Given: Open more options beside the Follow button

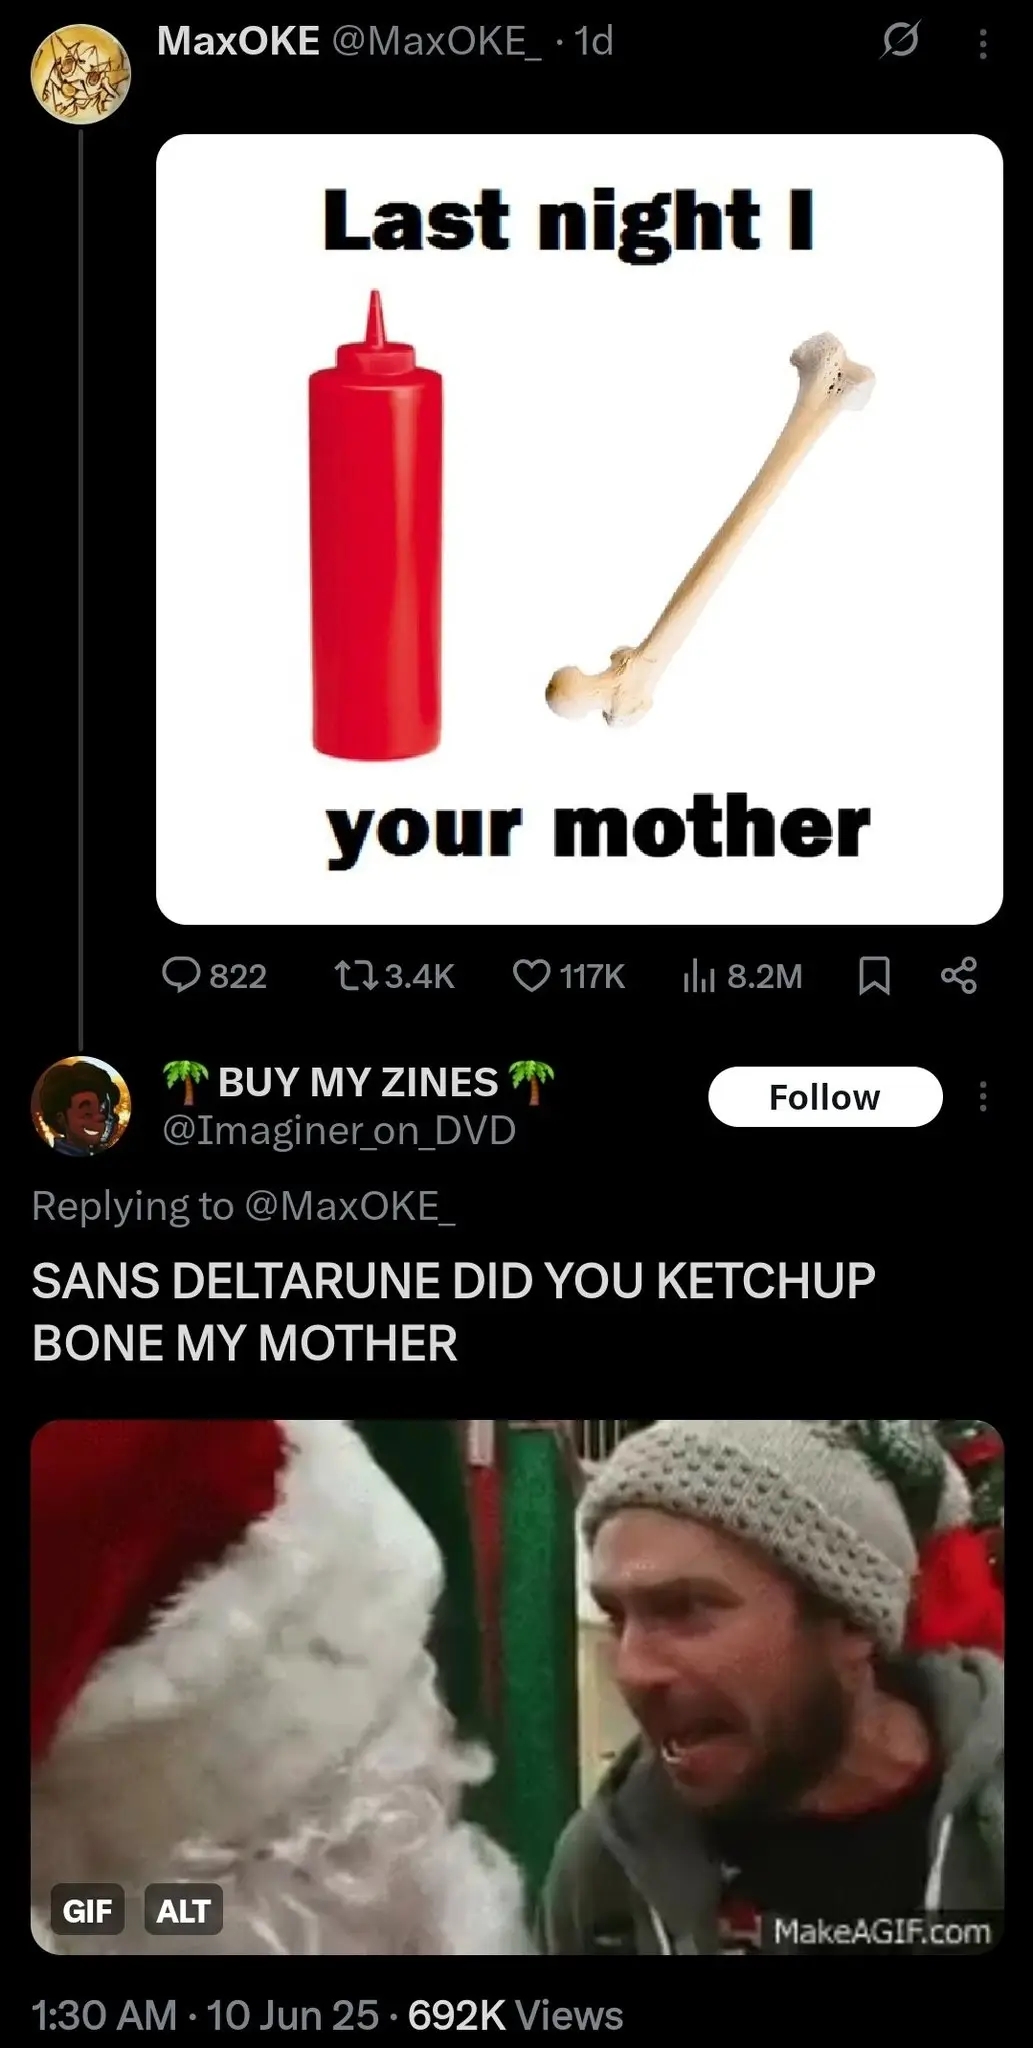Looking at the screenshot, I should coord(983,1097).
